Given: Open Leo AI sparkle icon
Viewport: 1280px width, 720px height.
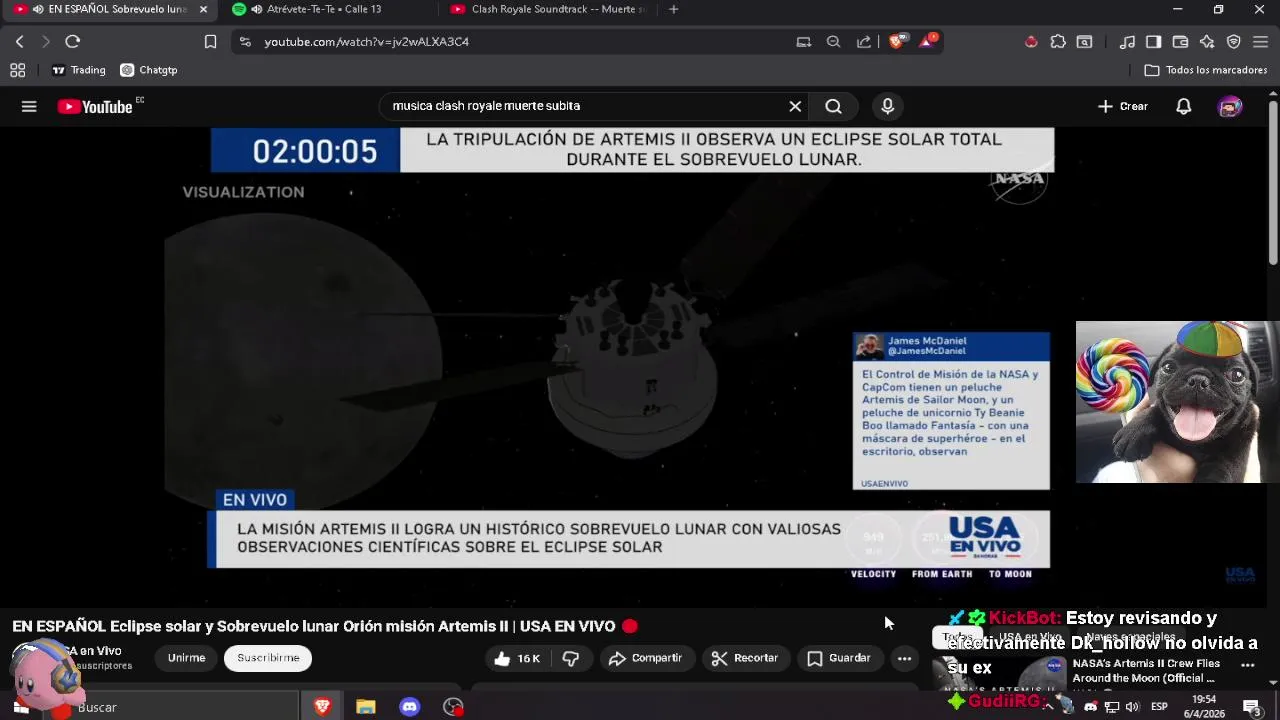Looking at the screenshot, I should [x=1207, y=41].
